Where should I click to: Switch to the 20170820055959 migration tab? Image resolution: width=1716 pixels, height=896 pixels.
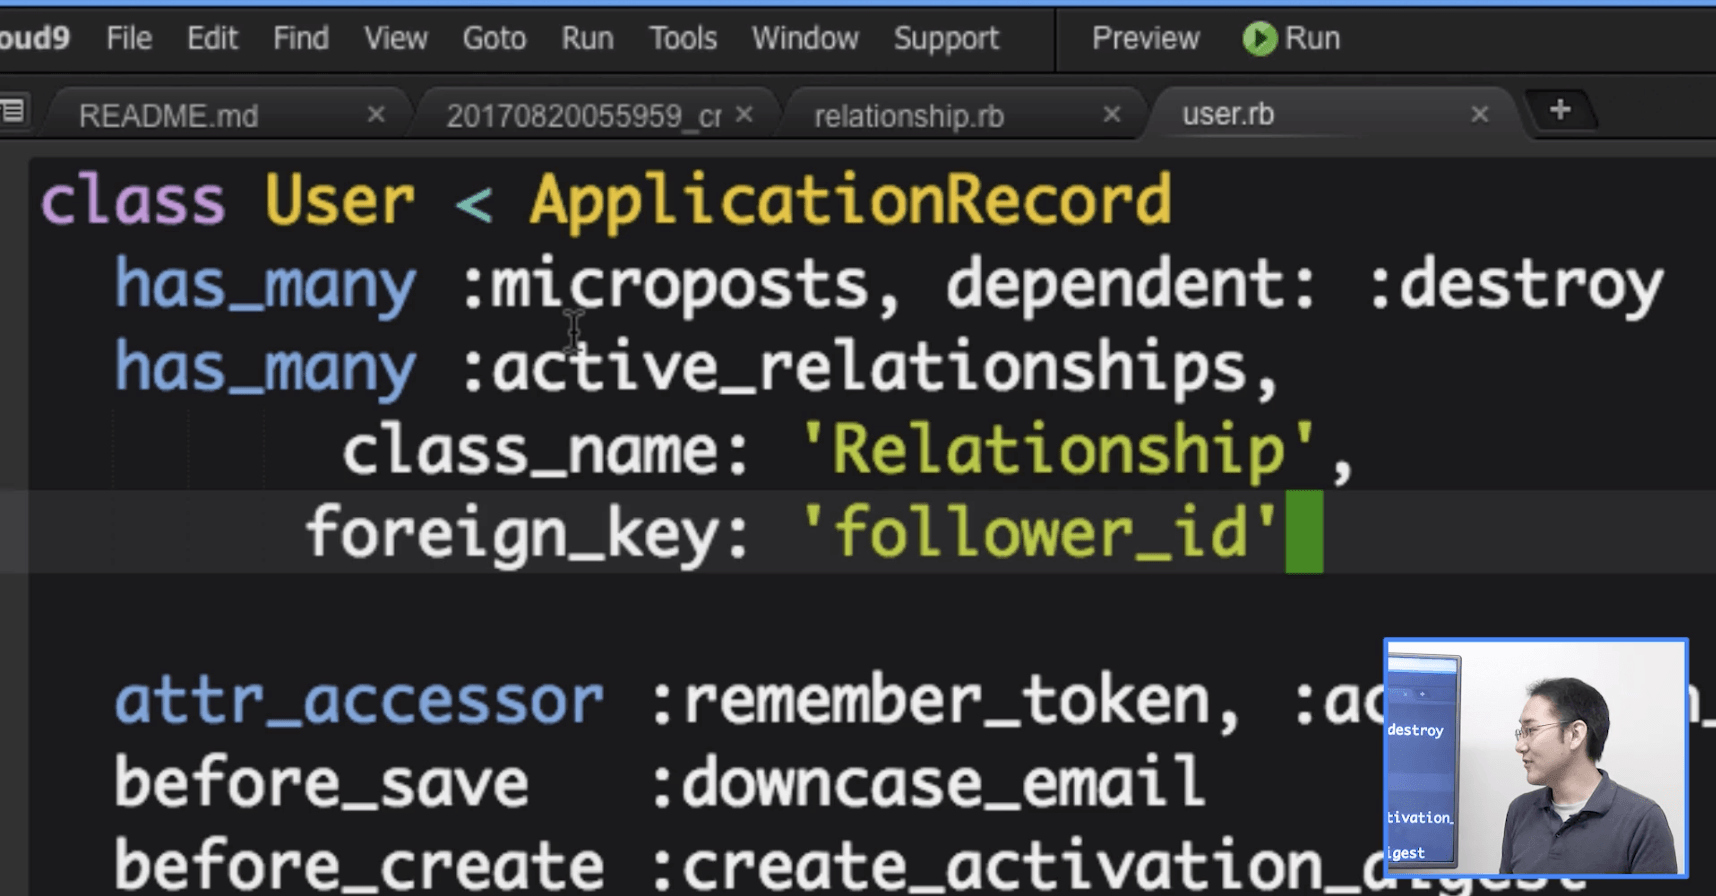point(584,116)
